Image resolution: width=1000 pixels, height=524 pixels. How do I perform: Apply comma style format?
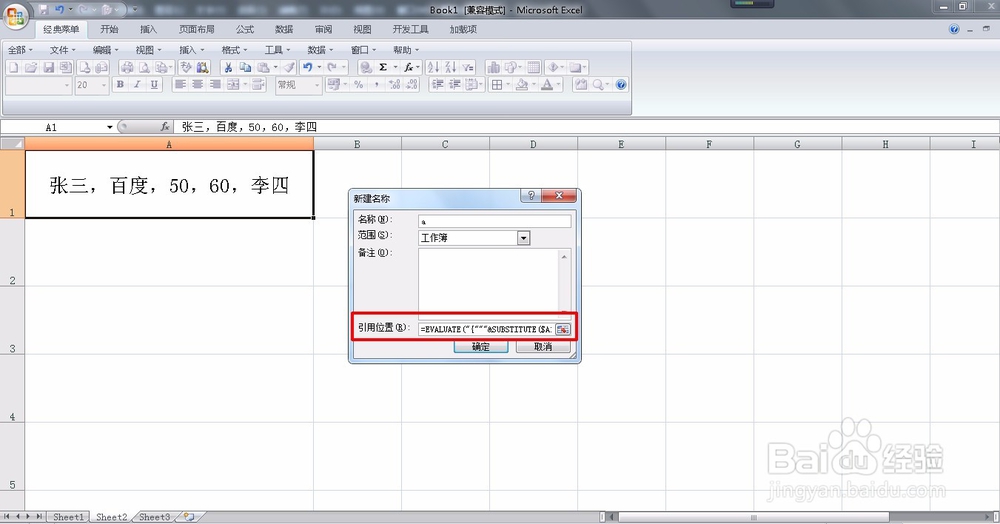click(377, 85)
